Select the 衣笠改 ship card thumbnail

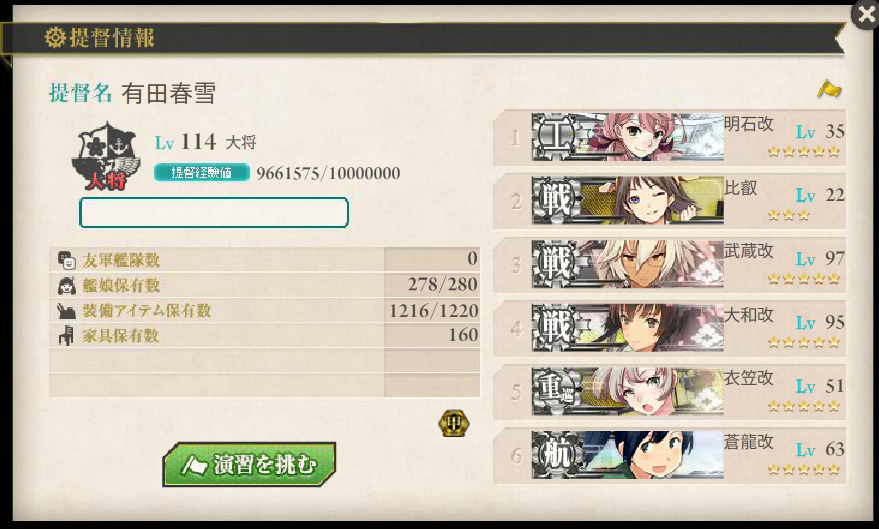pos(627,391)
